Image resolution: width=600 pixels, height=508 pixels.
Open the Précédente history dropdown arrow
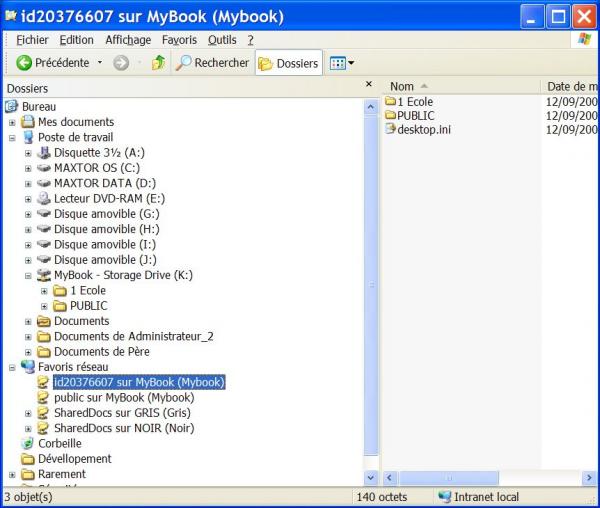point(100,62)
